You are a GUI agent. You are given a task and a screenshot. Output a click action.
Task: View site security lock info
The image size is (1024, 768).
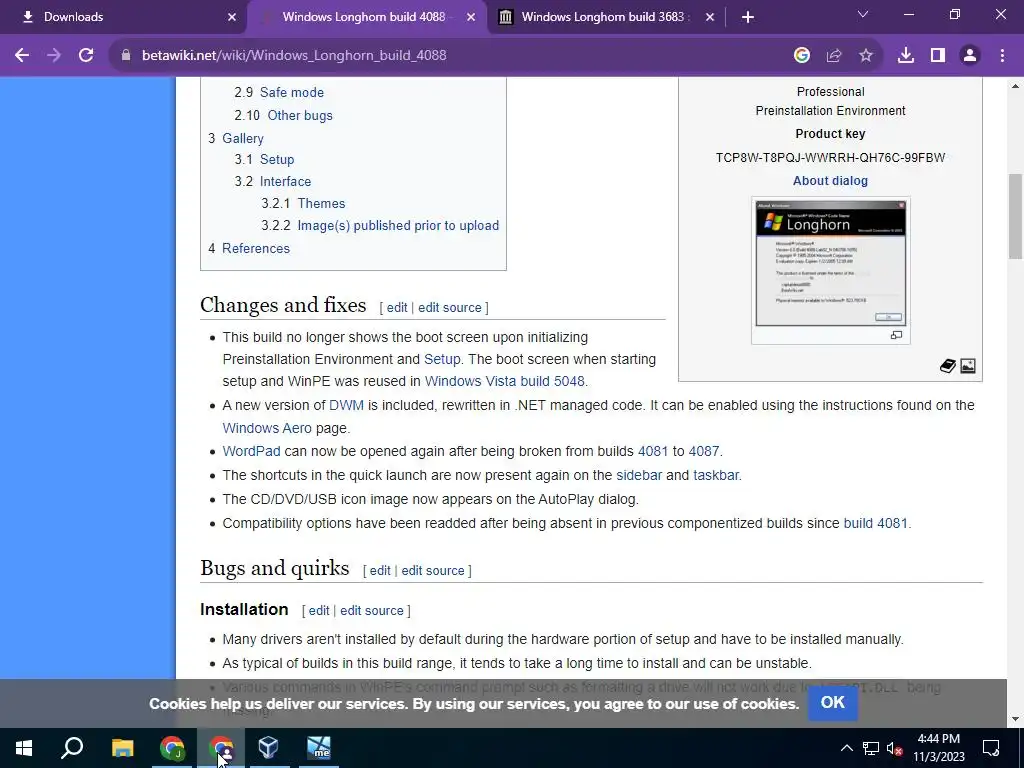click(126, 56)
